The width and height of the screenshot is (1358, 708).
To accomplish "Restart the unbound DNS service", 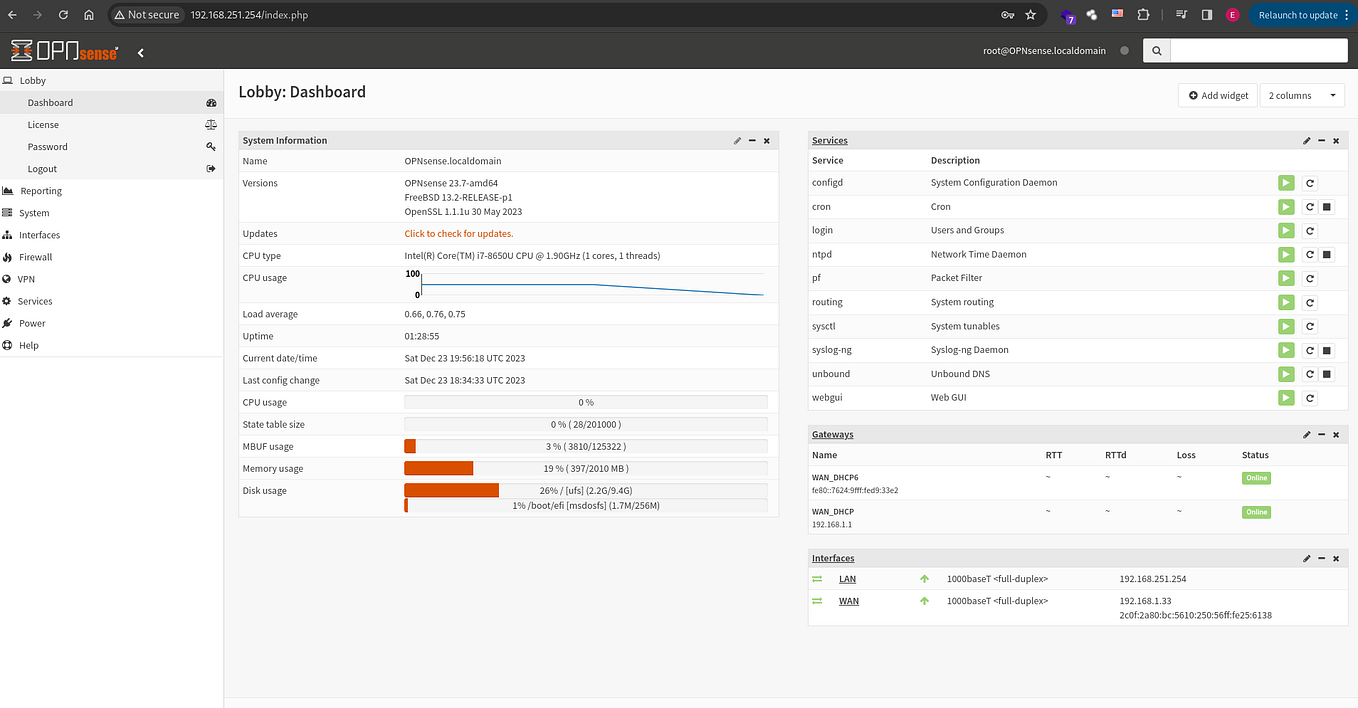I will point(1310,375).
